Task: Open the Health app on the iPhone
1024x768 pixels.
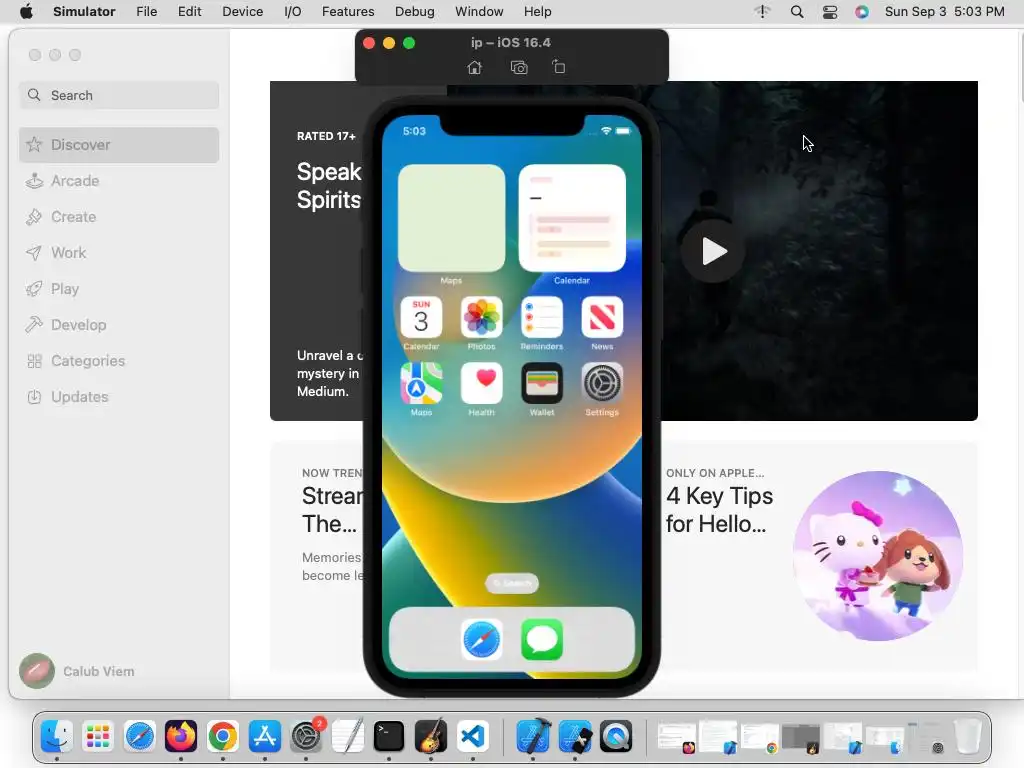Action: coord(481,383)
